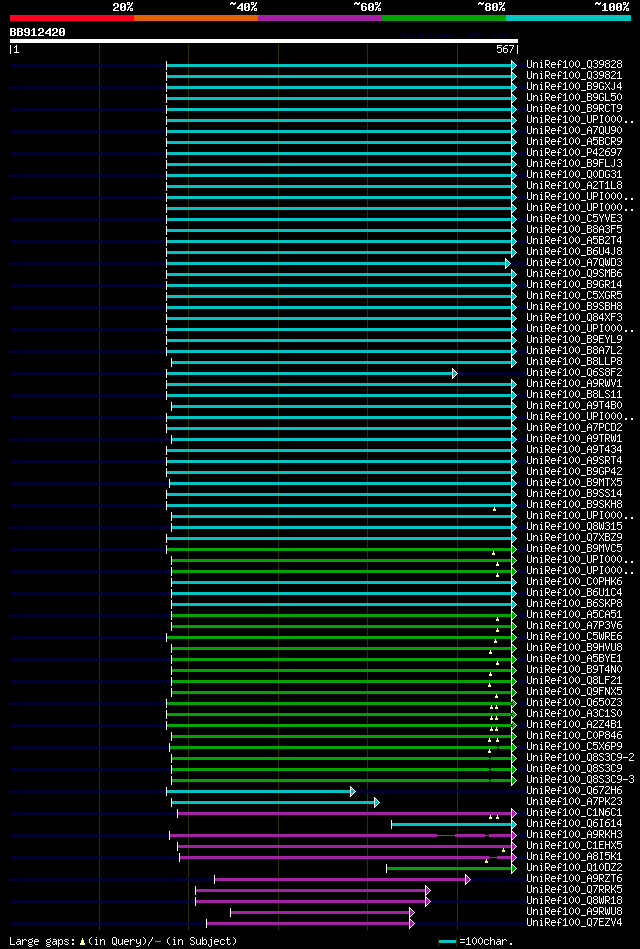Click label UniRef100_A5CA51
640x949 pixels.
click(x=574, y=614)
